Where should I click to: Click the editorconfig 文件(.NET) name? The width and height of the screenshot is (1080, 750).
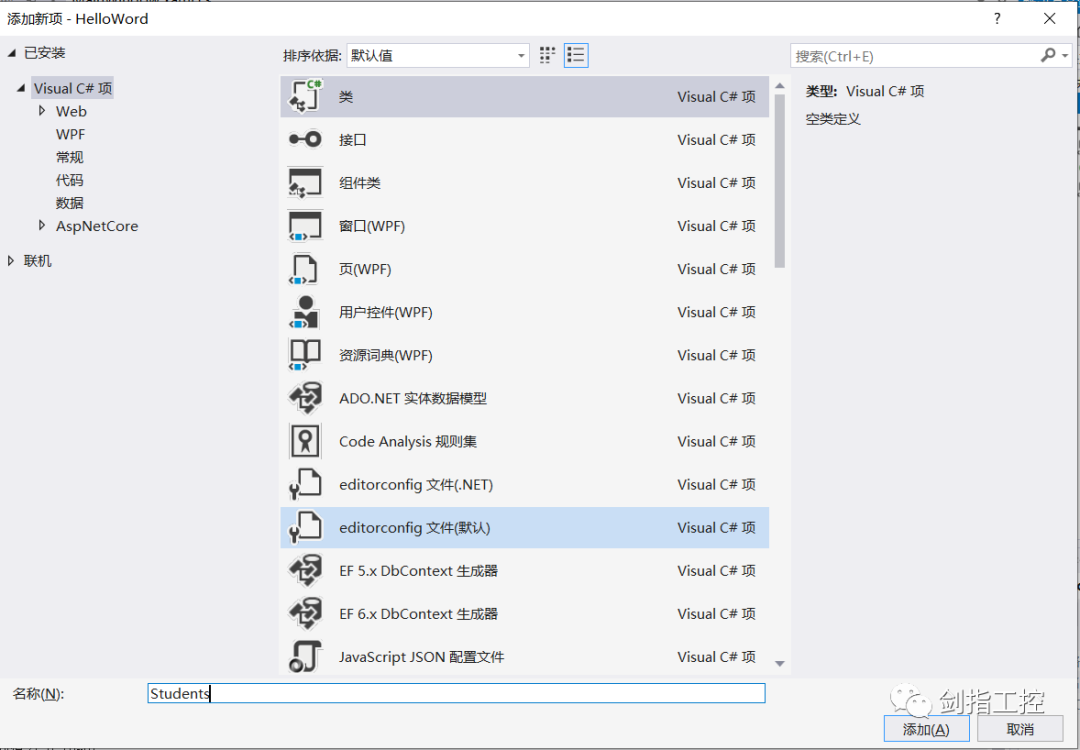coord(416,484)
